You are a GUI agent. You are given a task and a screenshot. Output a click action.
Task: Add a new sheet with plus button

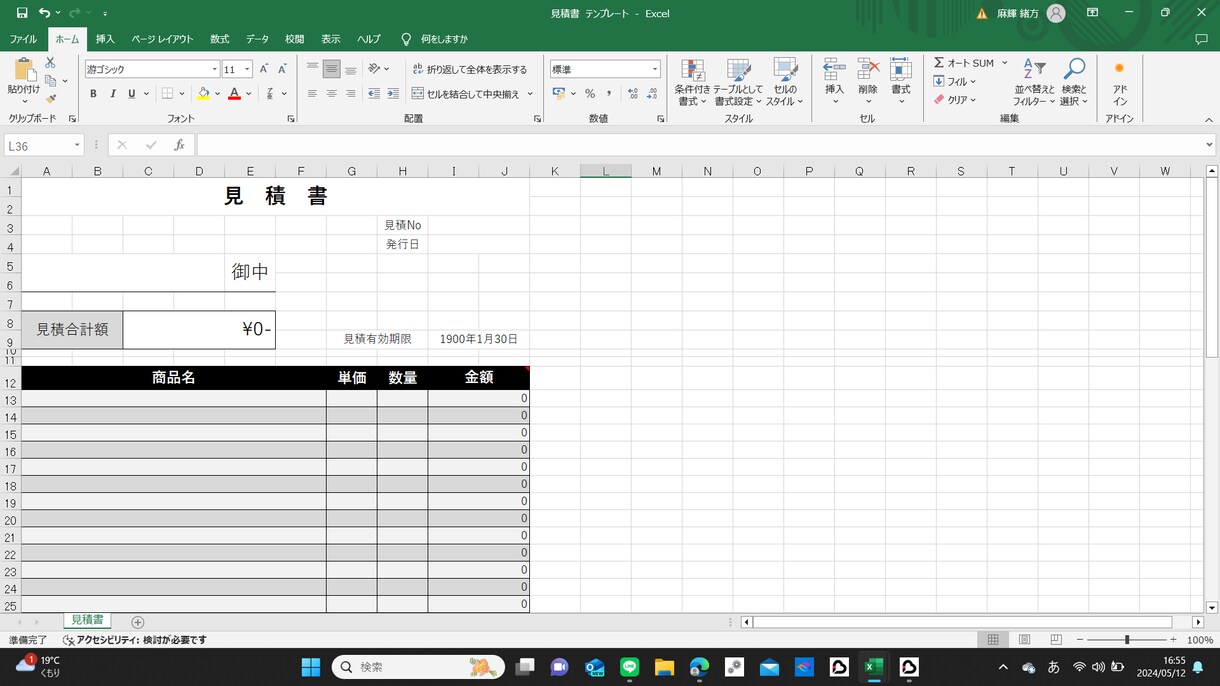(138, 622)
